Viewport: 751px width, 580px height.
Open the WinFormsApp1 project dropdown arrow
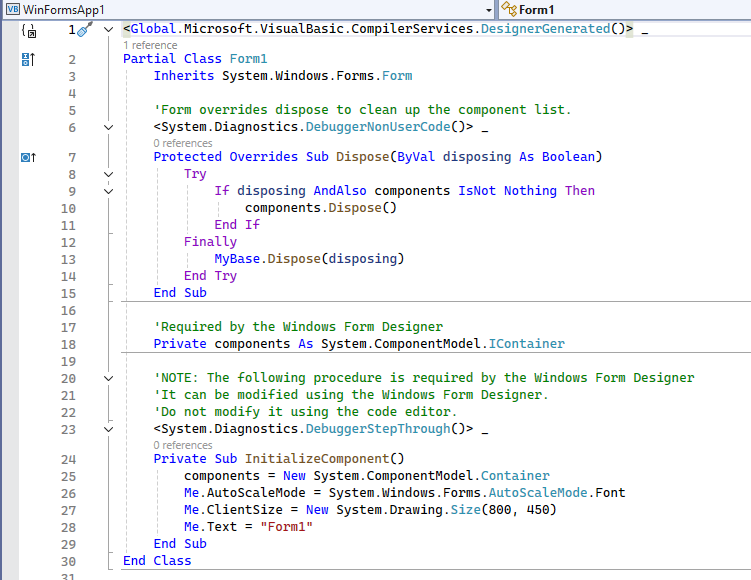click(488, 10)
